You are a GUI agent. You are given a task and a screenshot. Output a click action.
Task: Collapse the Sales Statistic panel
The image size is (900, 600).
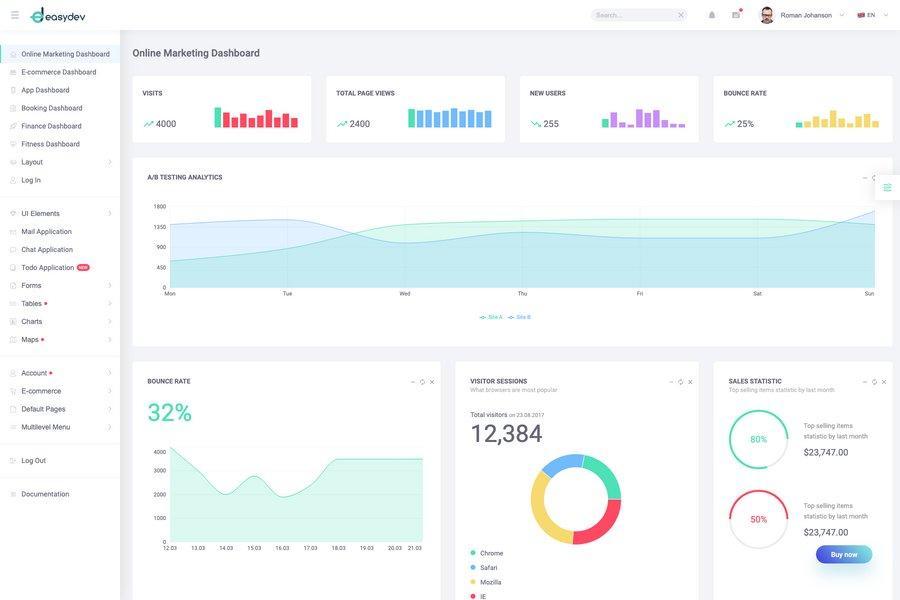coord(863,380)
